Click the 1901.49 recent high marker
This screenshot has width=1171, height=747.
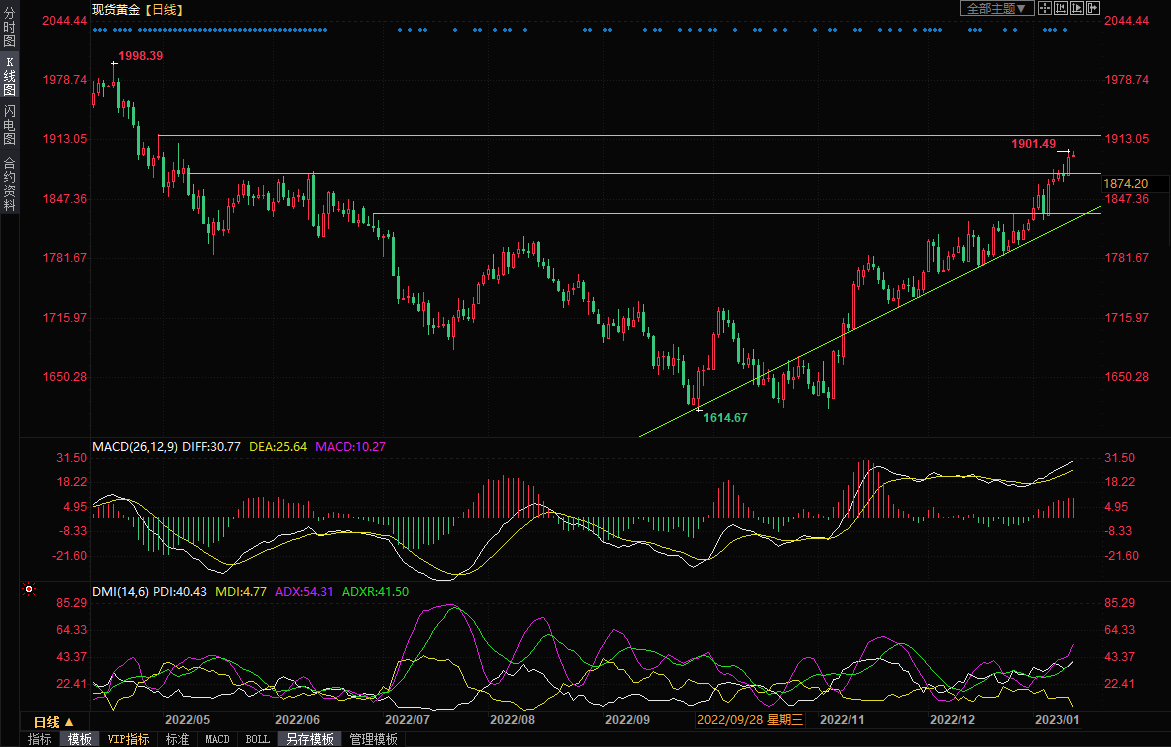(x=1034, y=145)
